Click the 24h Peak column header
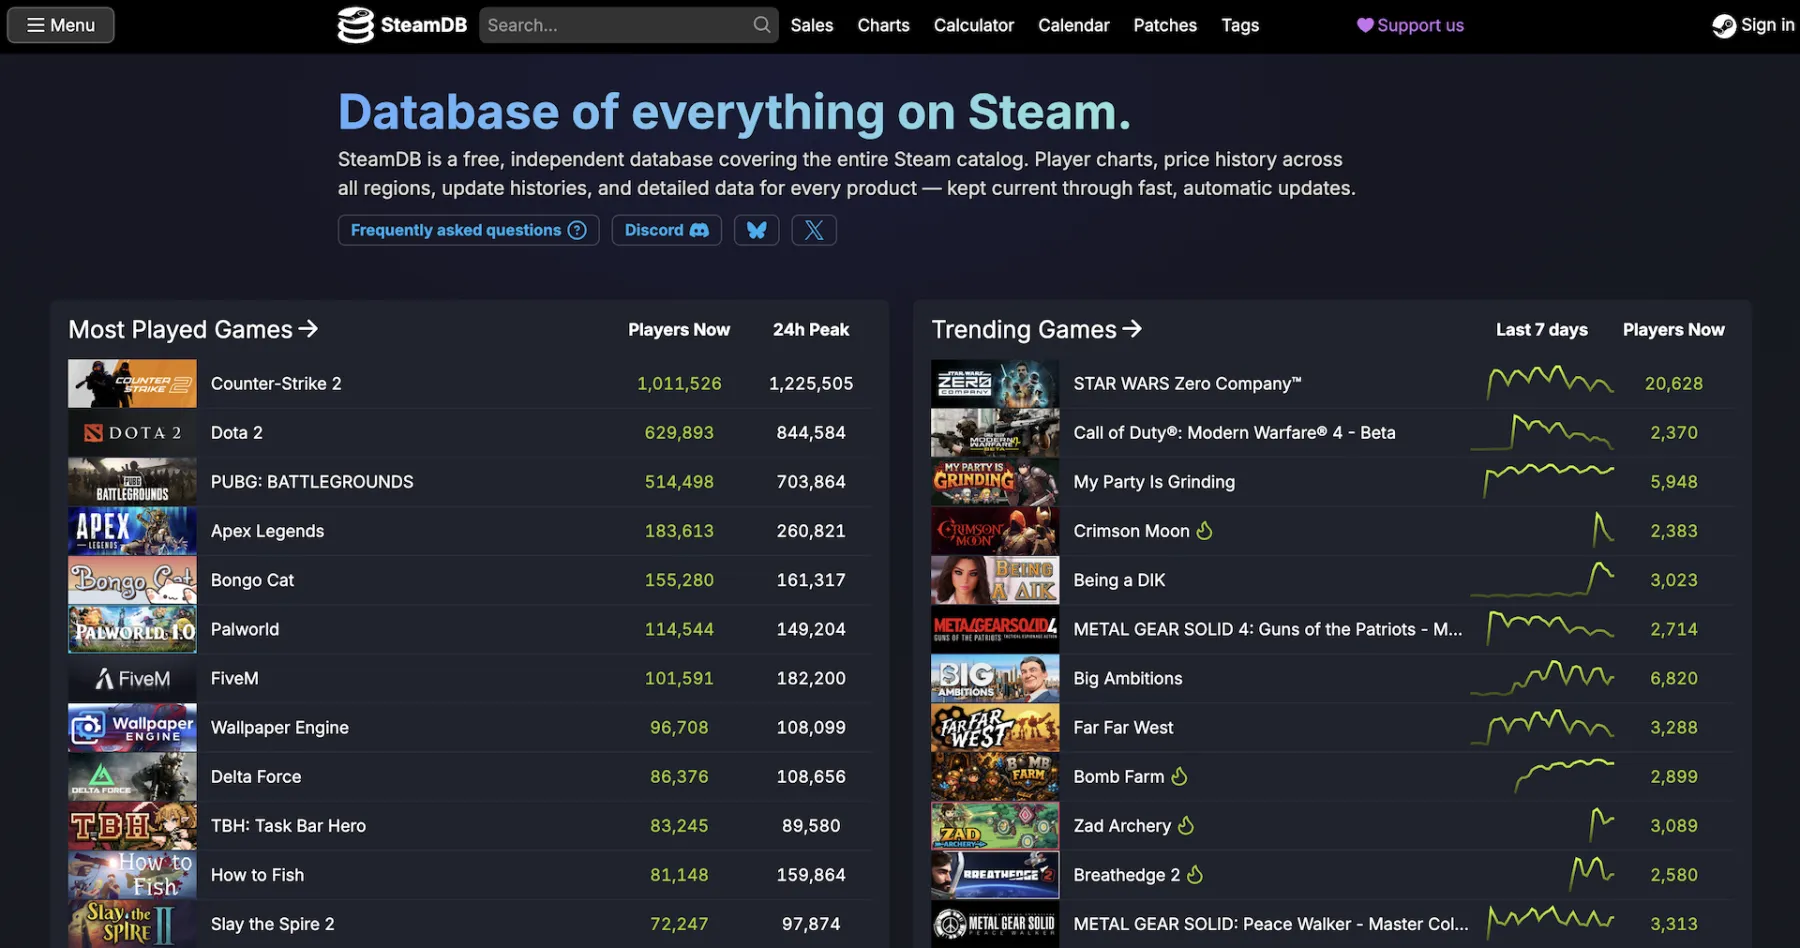 [x=811, y=329]
